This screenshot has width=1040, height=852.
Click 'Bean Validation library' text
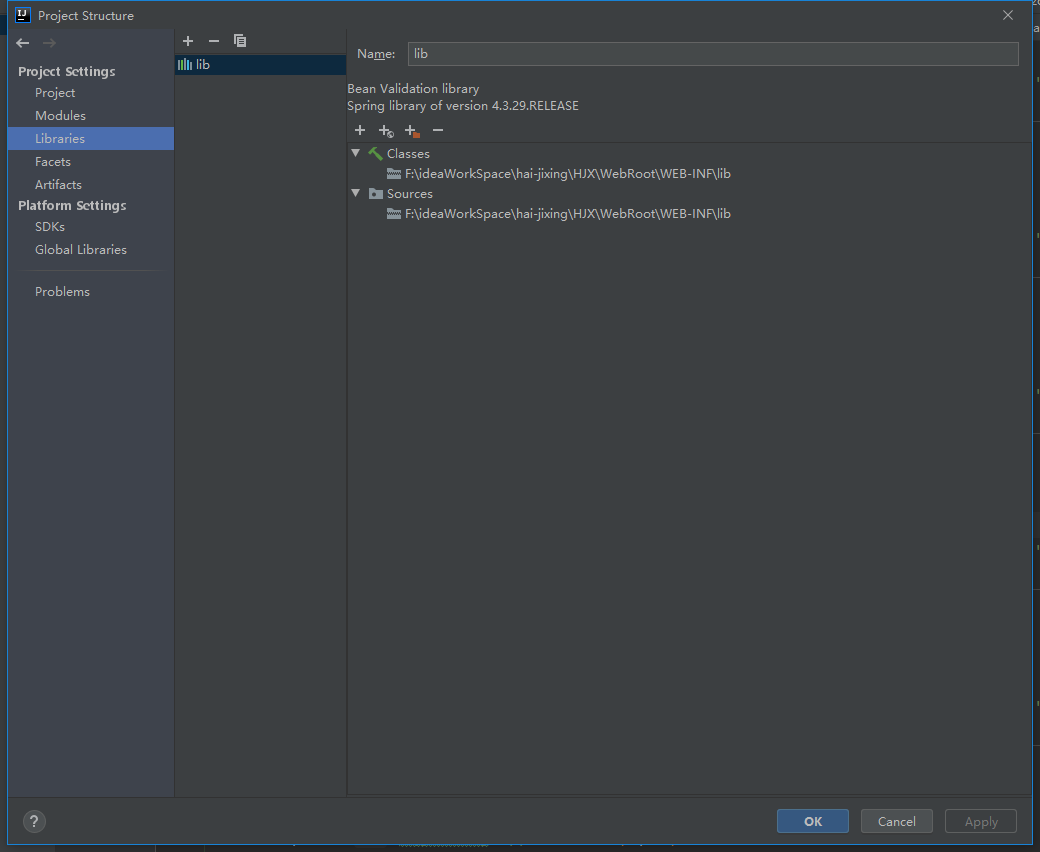(413, 89)
